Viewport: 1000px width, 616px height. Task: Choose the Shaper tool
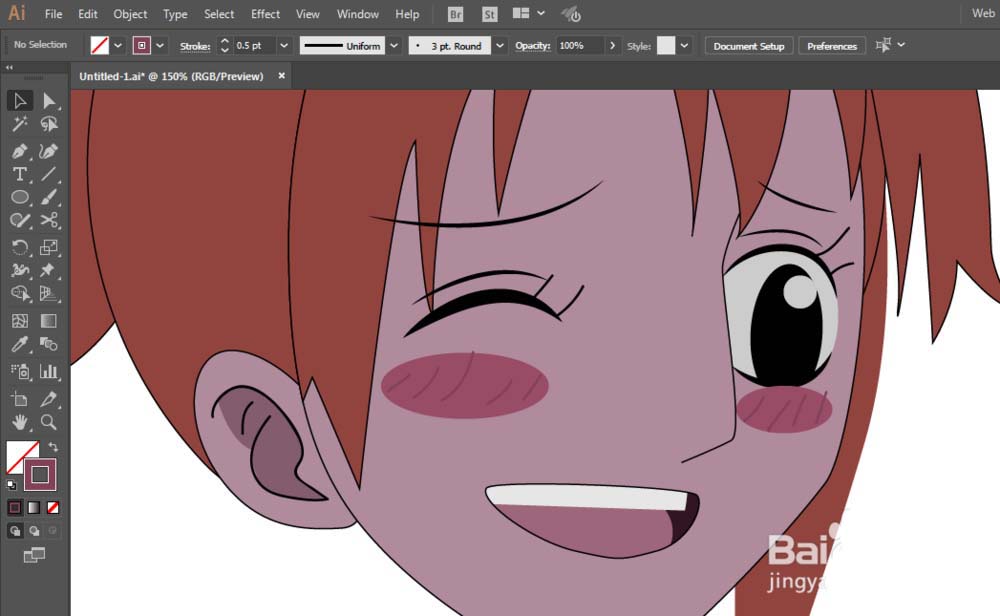[20, 221]
